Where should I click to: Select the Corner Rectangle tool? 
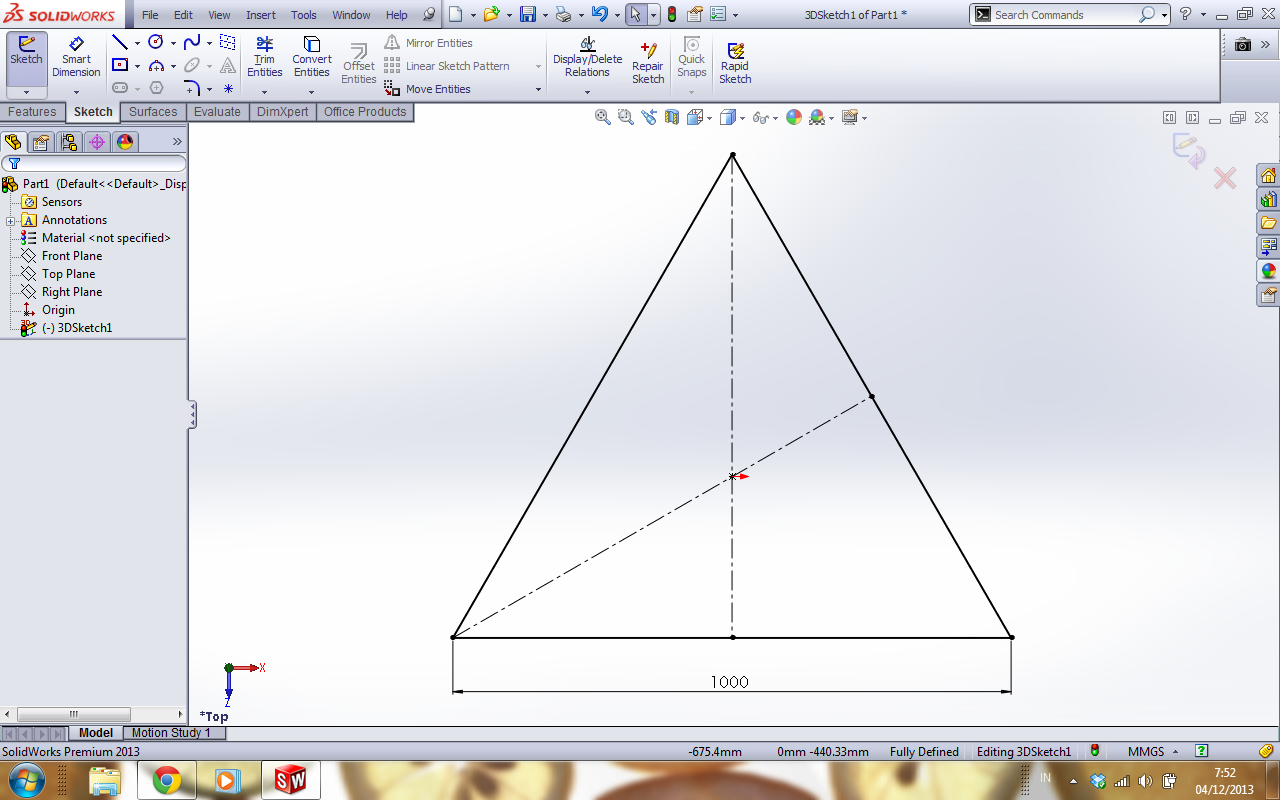click(120, 65)
